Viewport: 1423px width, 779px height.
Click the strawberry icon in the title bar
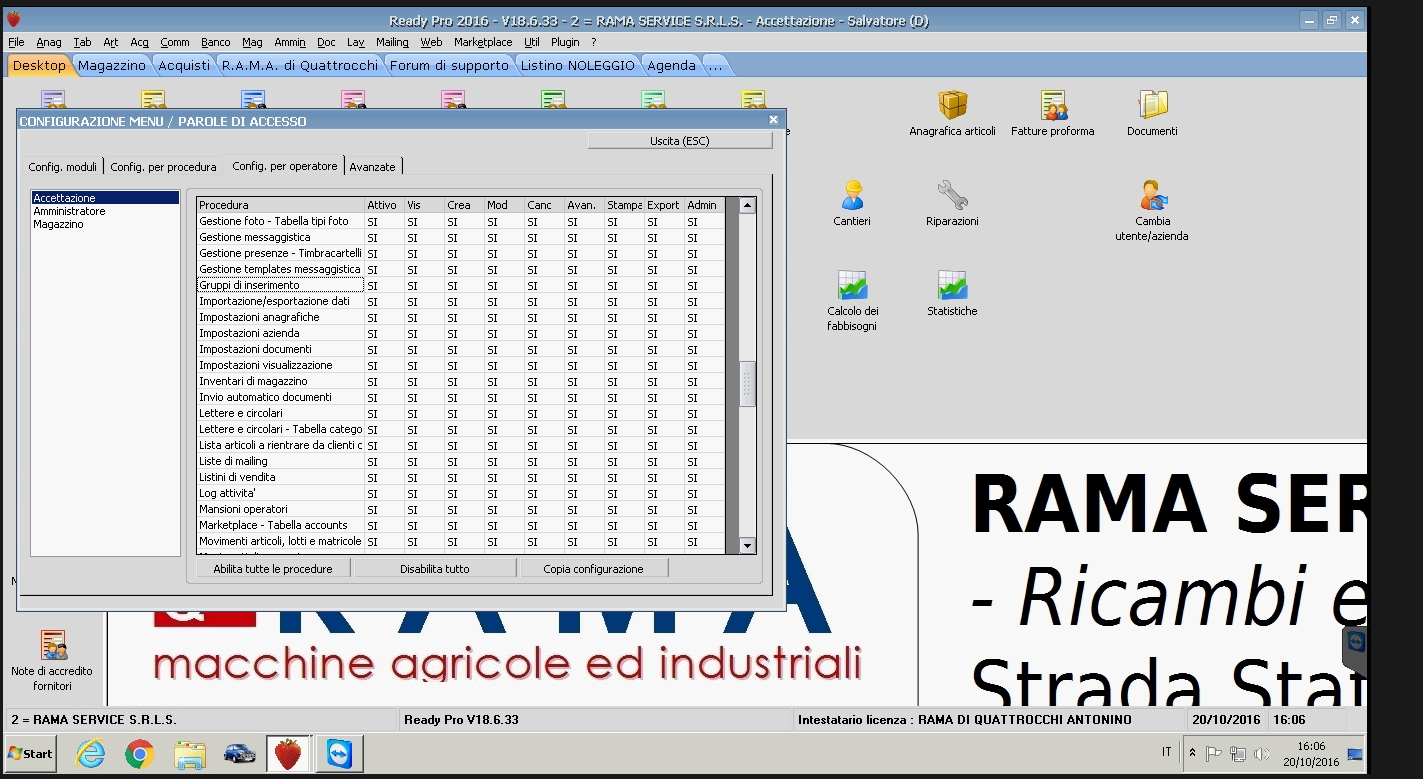(x=13, y=19)
